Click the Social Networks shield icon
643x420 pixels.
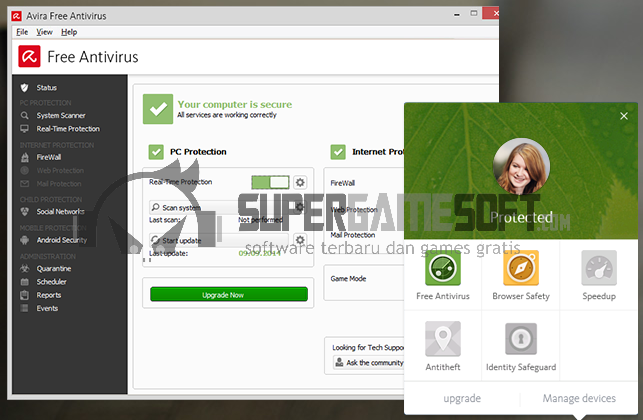pos(25,212)
